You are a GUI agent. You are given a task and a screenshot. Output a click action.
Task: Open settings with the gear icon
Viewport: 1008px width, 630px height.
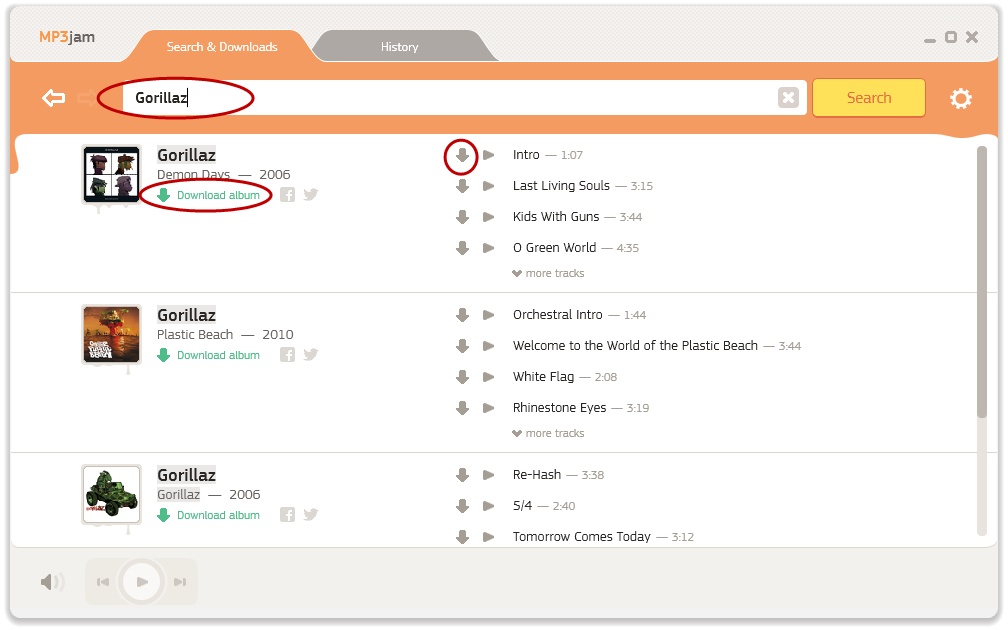(960, 98)
